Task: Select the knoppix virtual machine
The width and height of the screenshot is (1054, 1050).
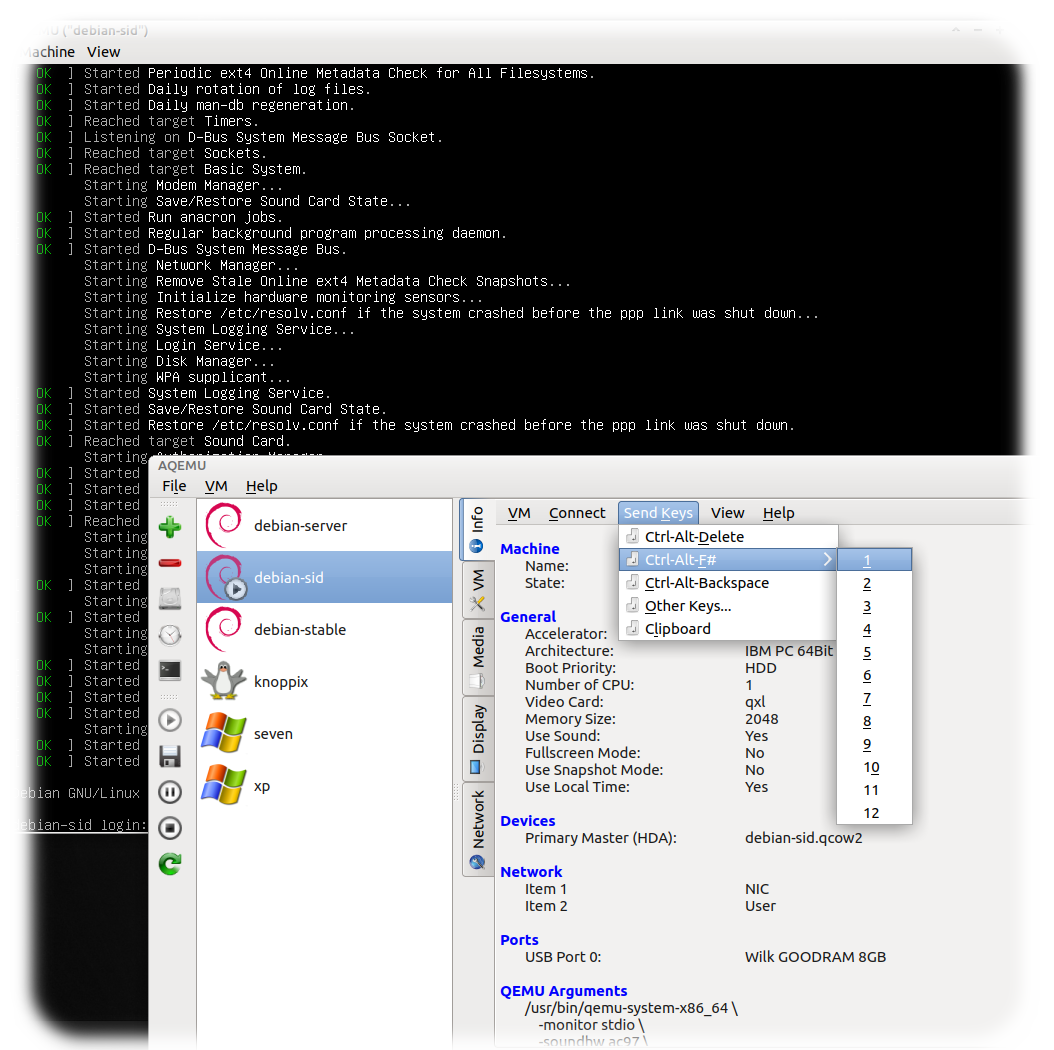Action: [325, 682]
